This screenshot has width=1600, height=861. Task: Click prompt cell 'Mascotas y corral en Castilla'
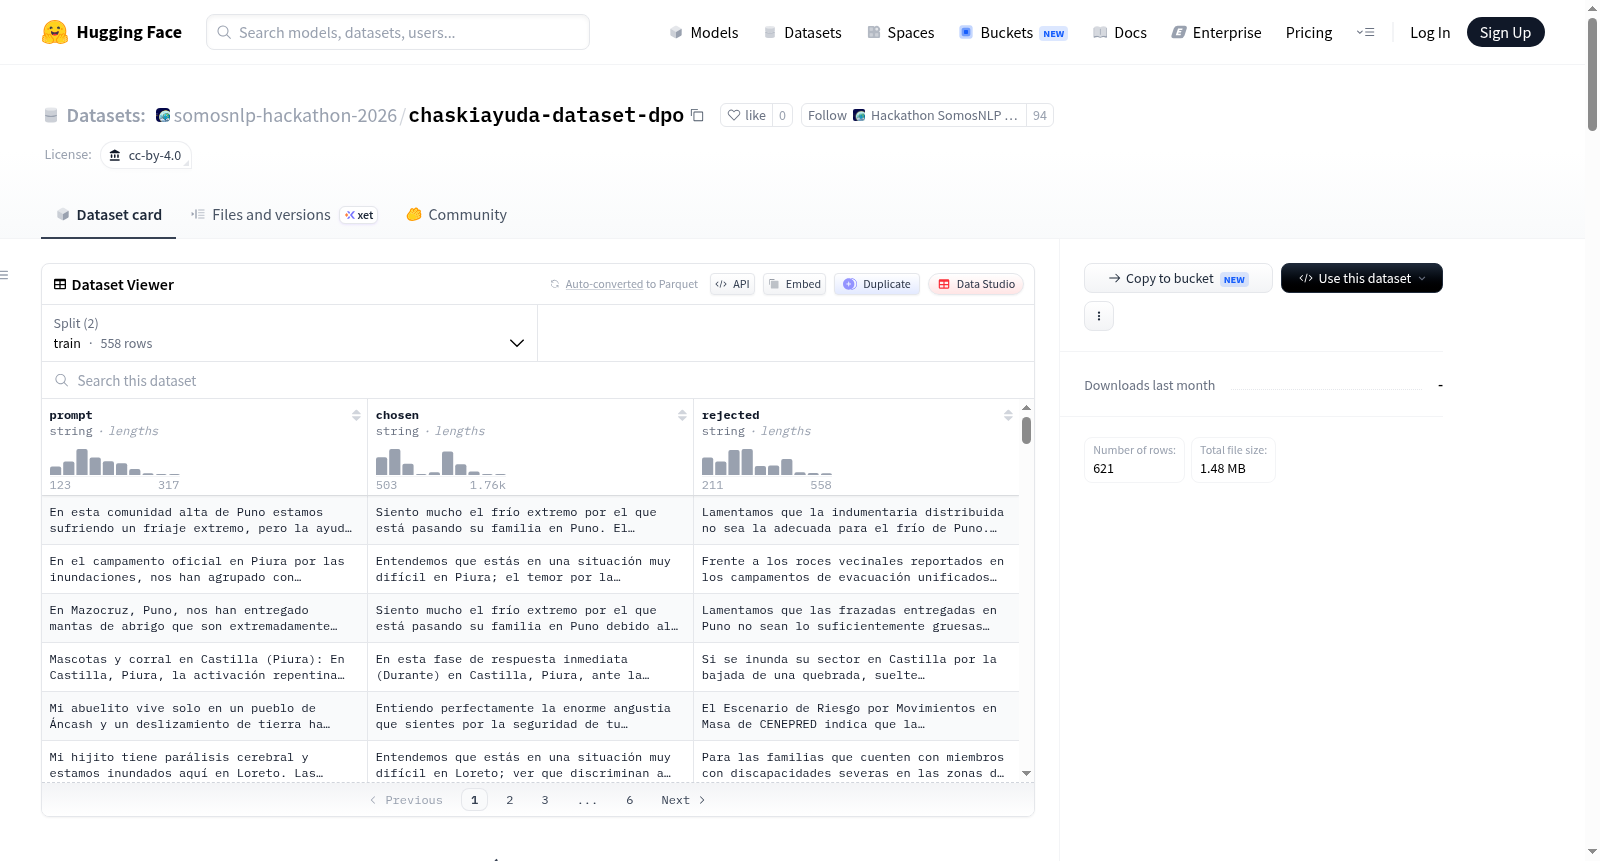click(204, 667)
